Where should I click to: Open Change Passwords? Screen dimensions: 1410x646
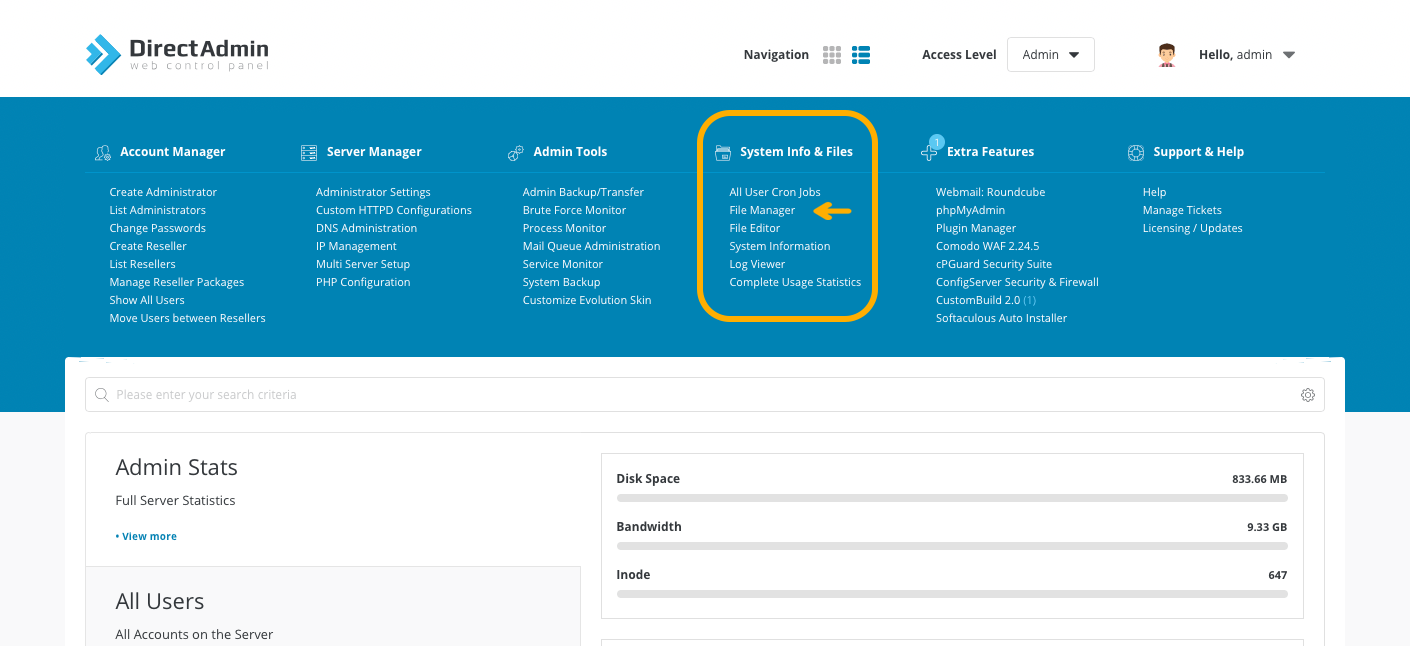point(158,228)
